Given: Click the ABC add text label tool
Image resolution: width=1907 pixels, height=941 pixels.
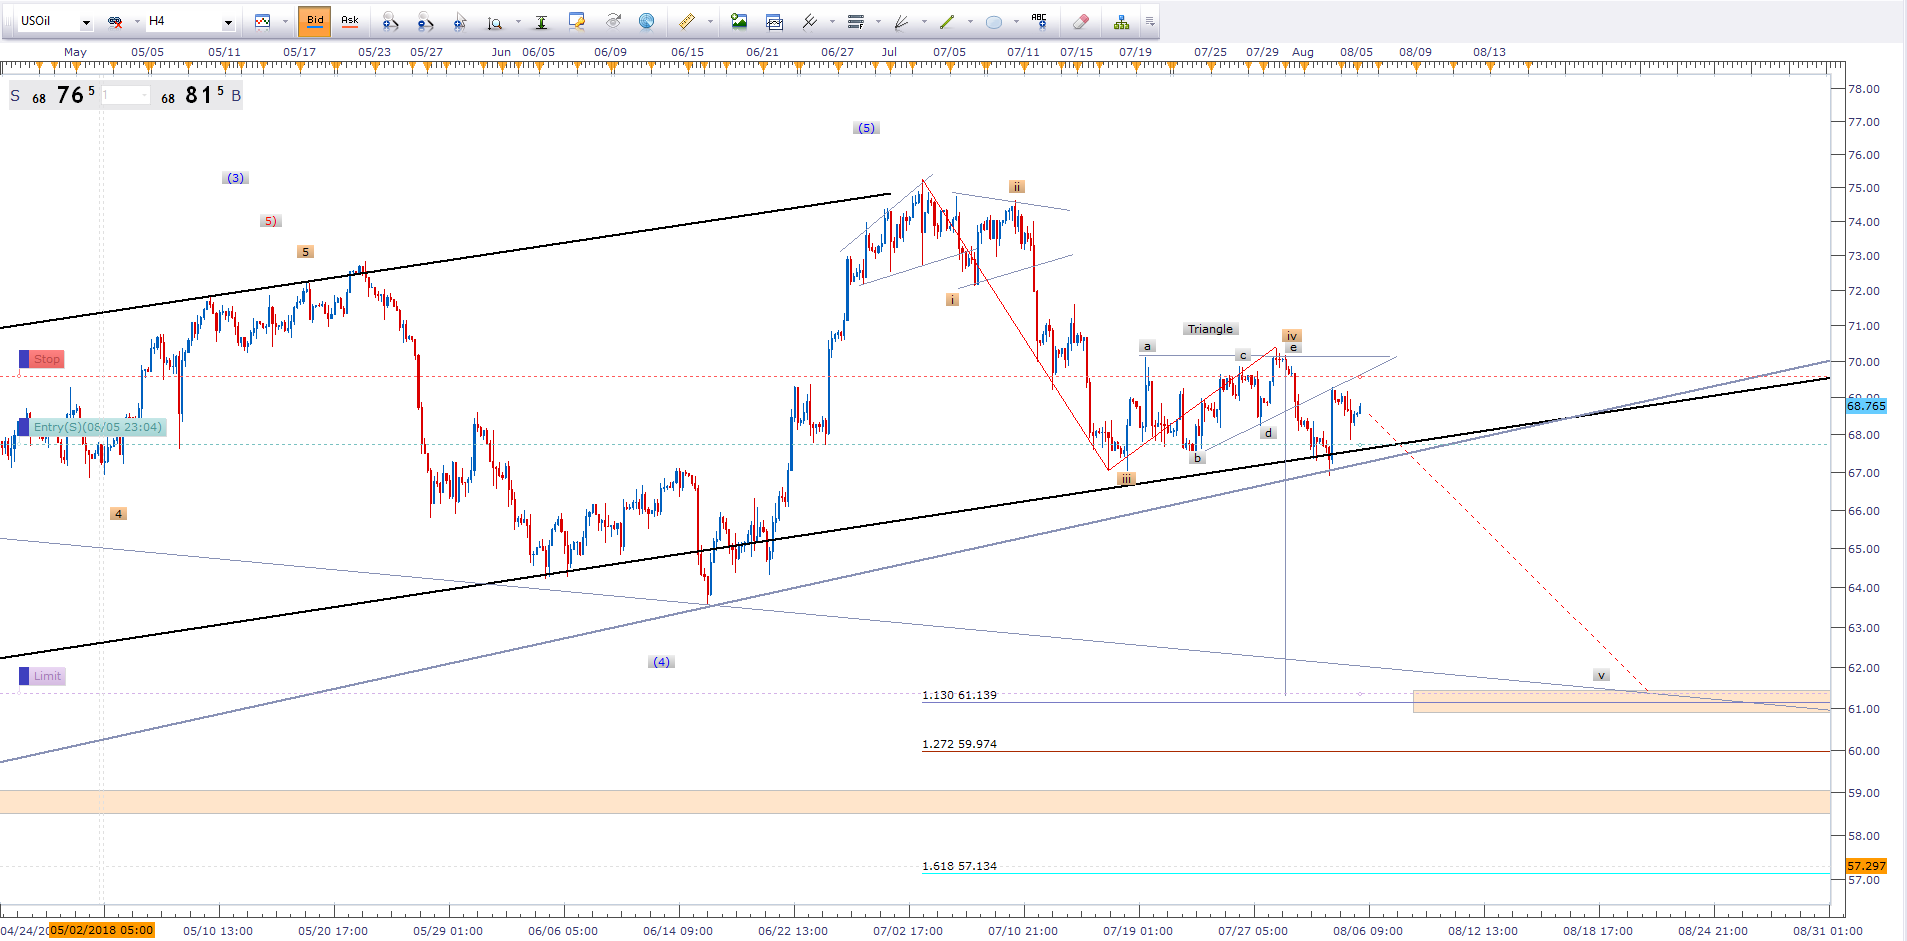Looking at the screenshot, I should coord(1039,21).
